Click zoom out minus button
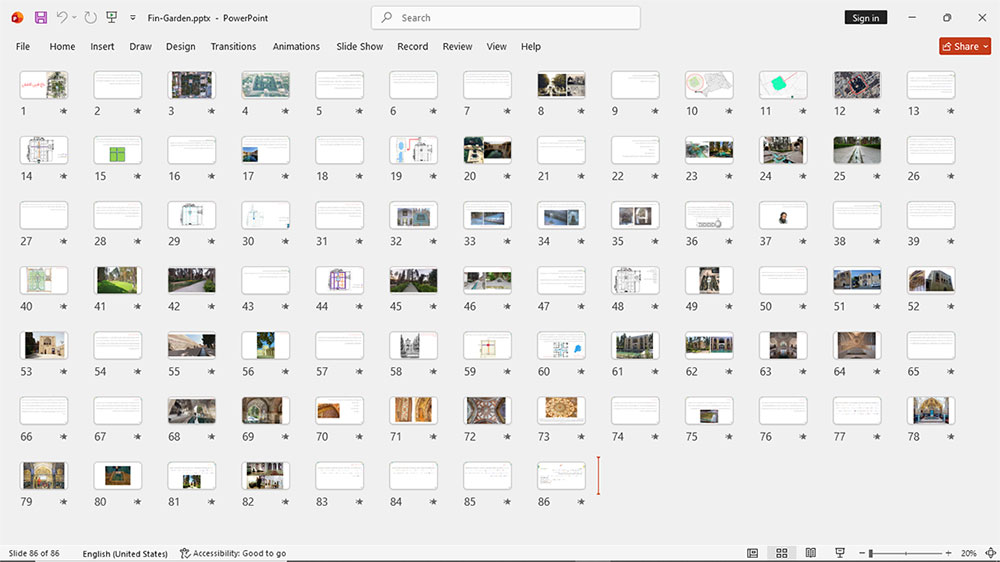Image resolution: width=1000 pixels, height=562 pixels. pos(862,553)
